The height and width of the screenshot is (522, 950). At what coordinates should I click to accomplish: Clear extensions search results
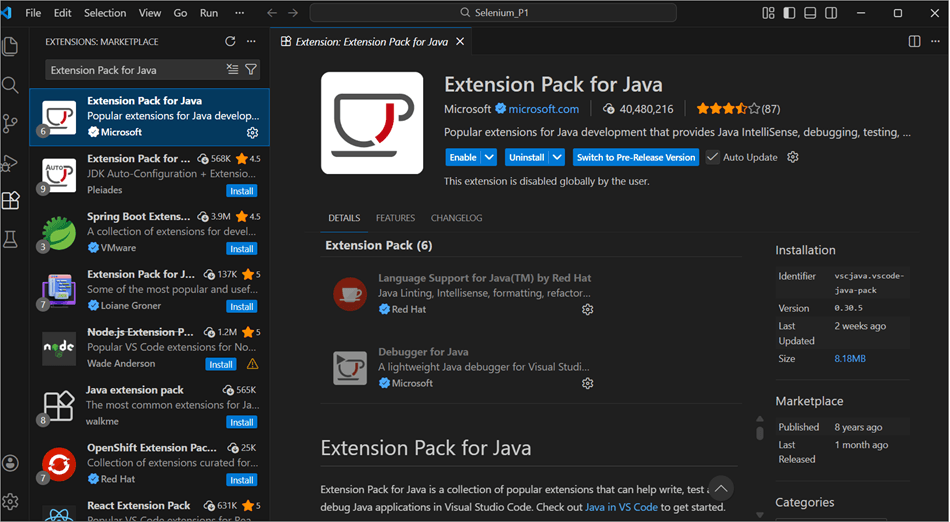(233, 70)
